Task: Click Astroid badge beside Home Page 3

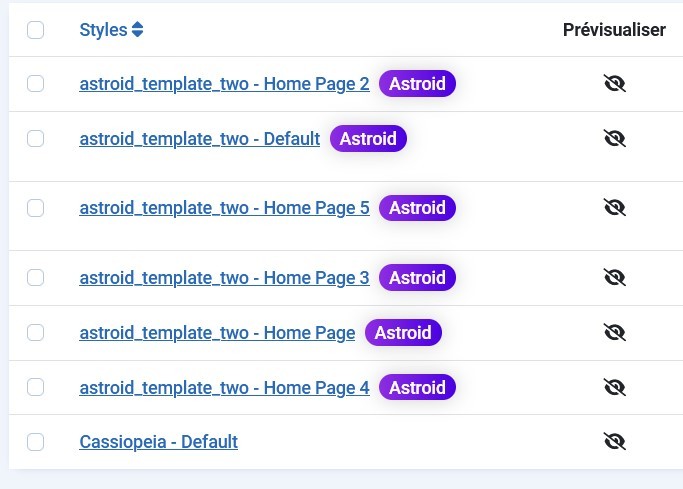Action: click(417, 277)
